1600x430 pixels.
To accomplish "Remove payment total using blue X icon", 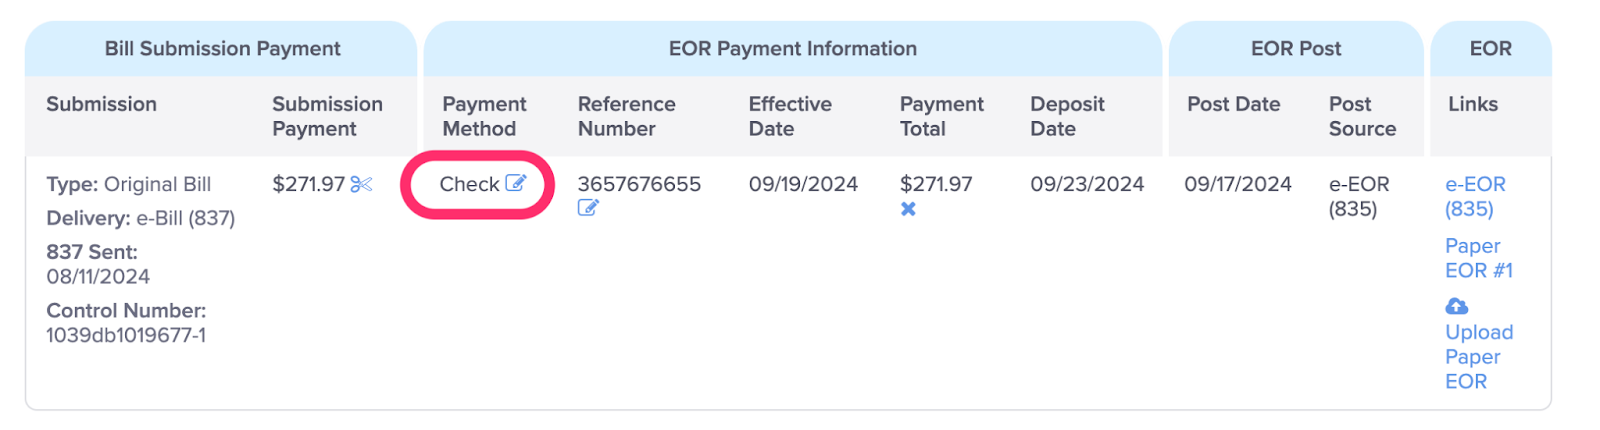I will click(908, 209).
